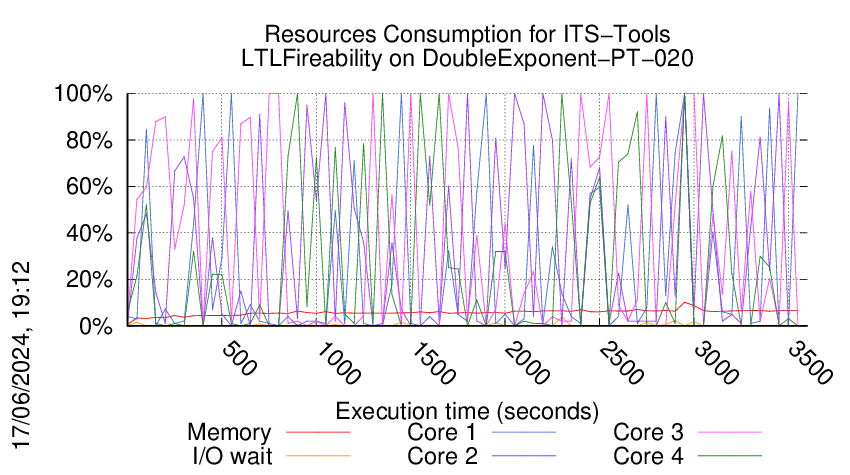850x475 pixels.
Task: Click the '3000' x-axis tick label
Action: click(716, 363)
